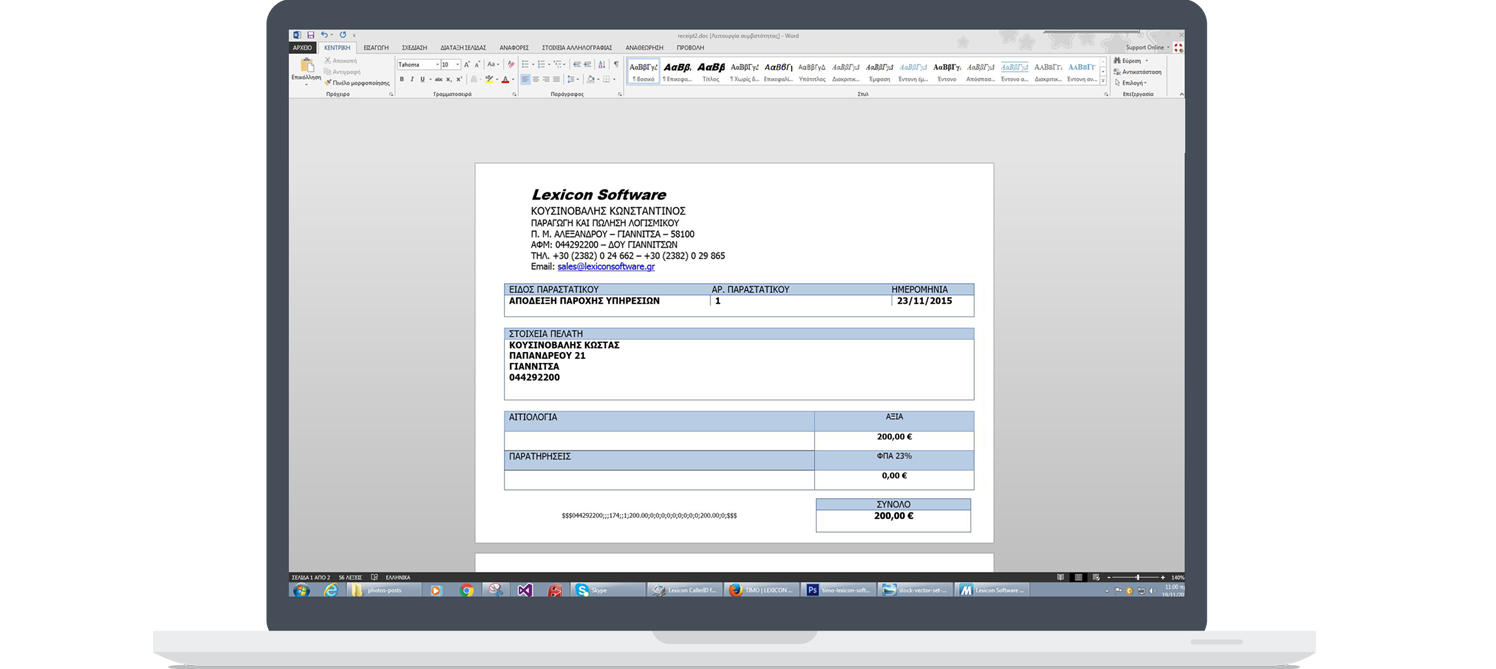1496x669 pixels.
Task: Align text to the left
Action: tap(526, 79)
